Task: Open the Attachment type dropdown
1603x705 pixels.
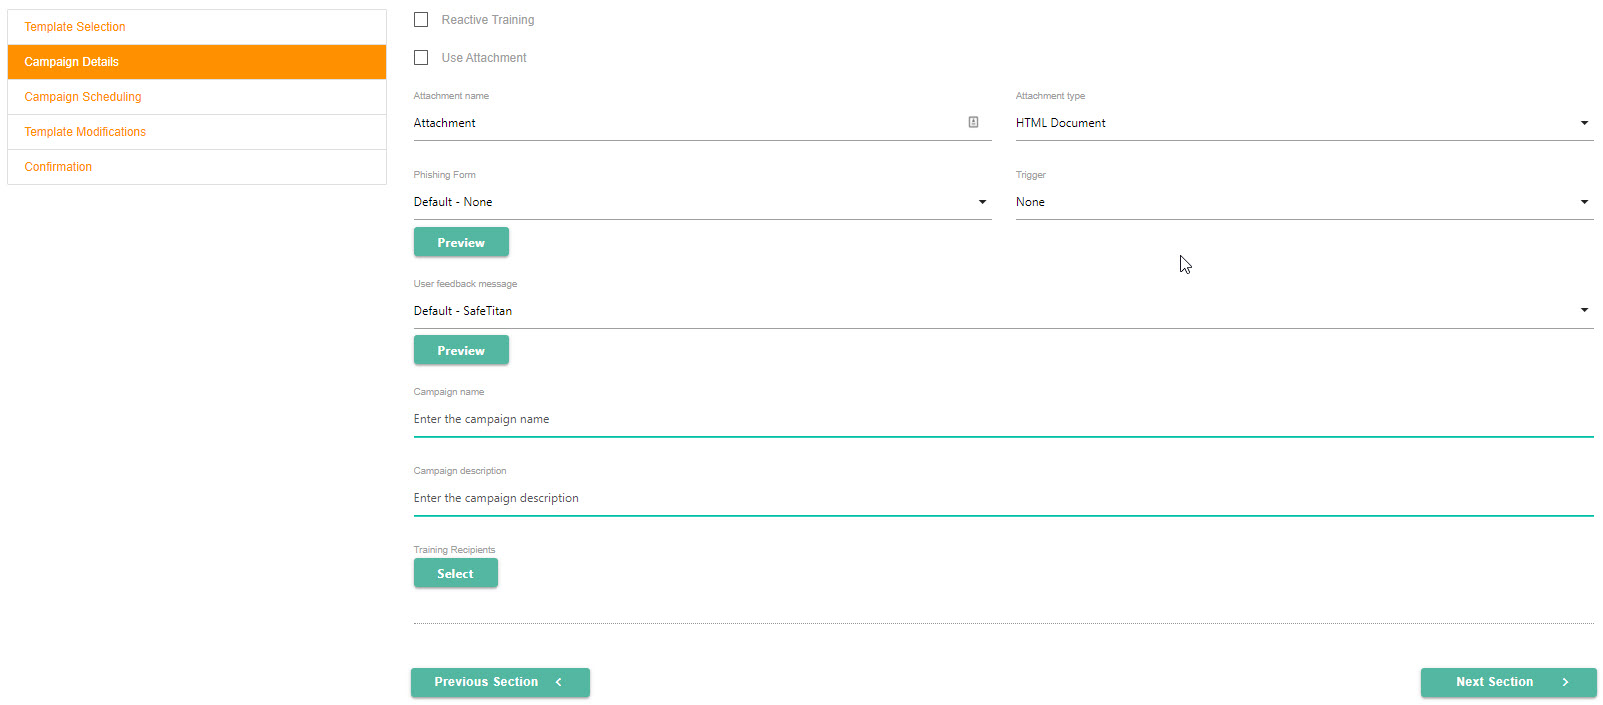Action: pyautogui.click(x=1304, y=123)
